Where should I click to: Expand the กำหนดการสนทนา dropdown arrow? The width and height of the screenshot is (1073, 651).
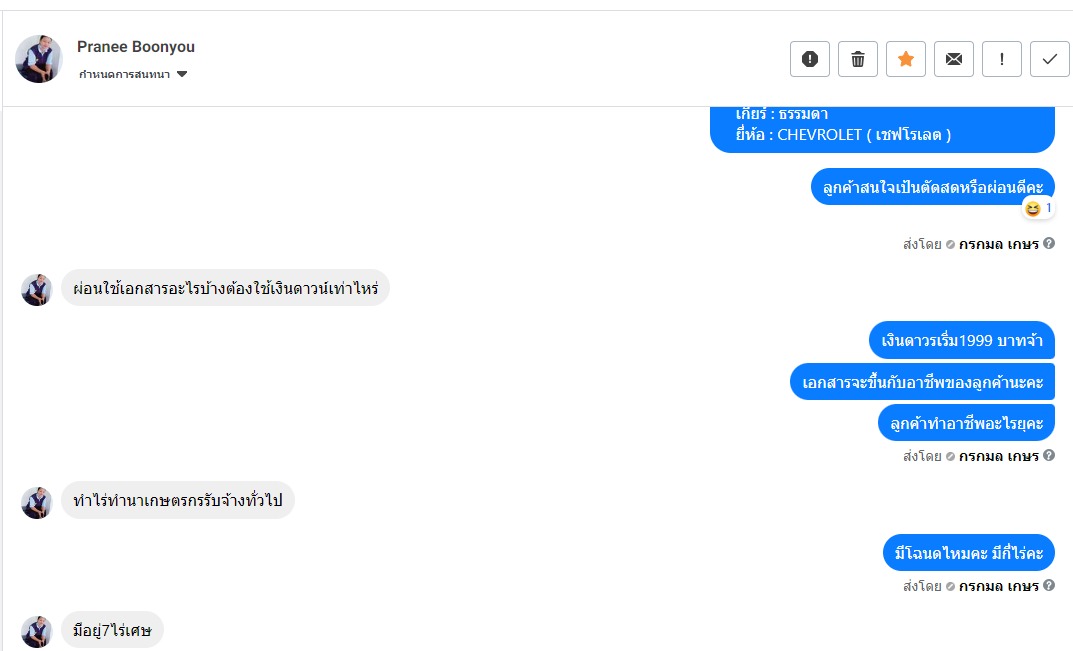coord(182,74)
